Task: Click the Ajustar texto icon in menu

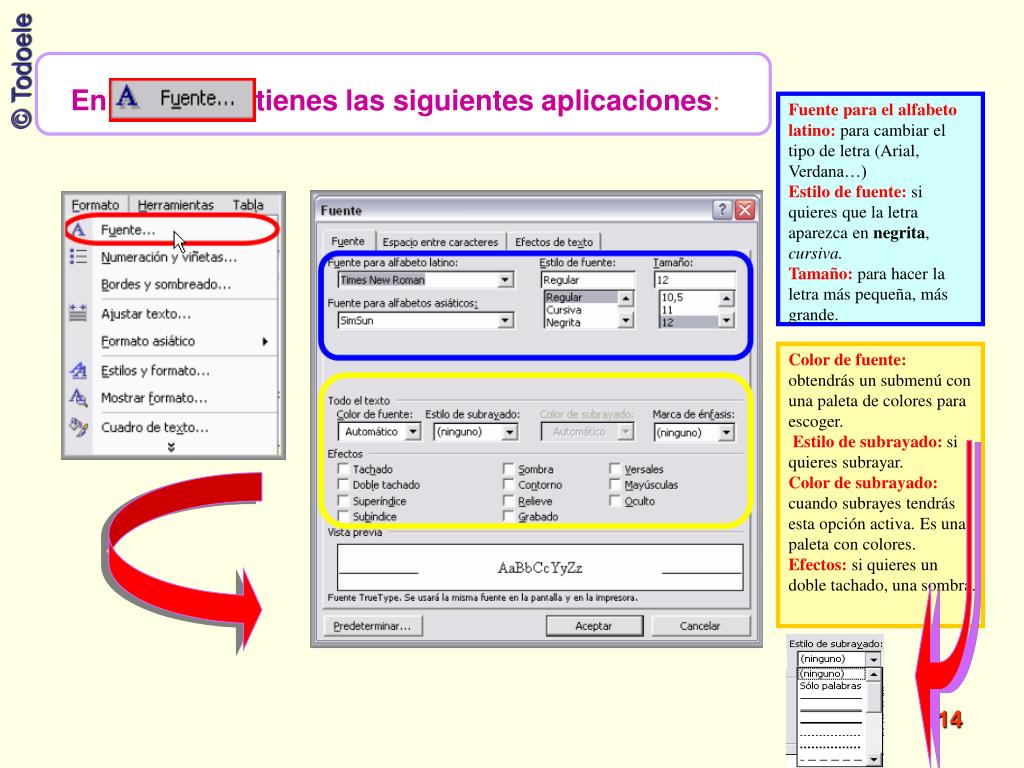Action: click(x=78, y=313)
